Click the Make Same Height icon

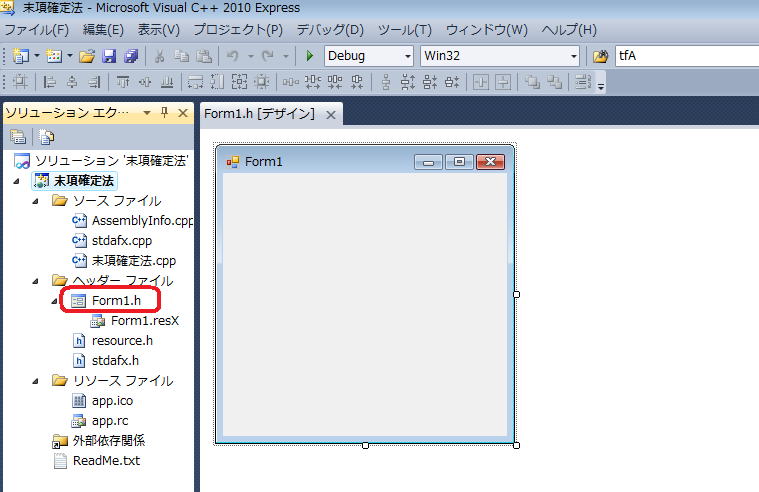click(x=217, y=82)
